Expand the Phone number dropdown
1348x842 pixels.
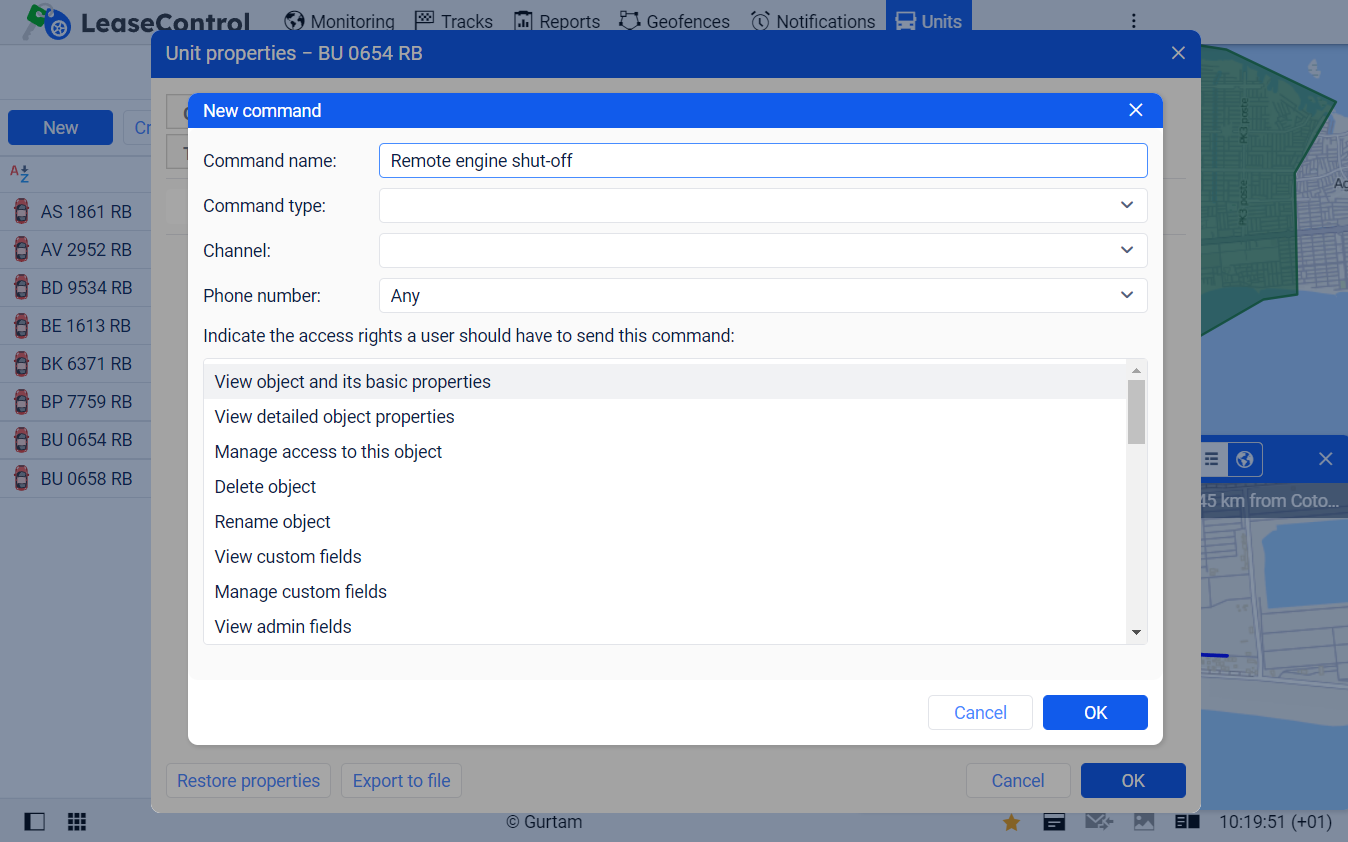pyautogui.click(x=762, y=296)
